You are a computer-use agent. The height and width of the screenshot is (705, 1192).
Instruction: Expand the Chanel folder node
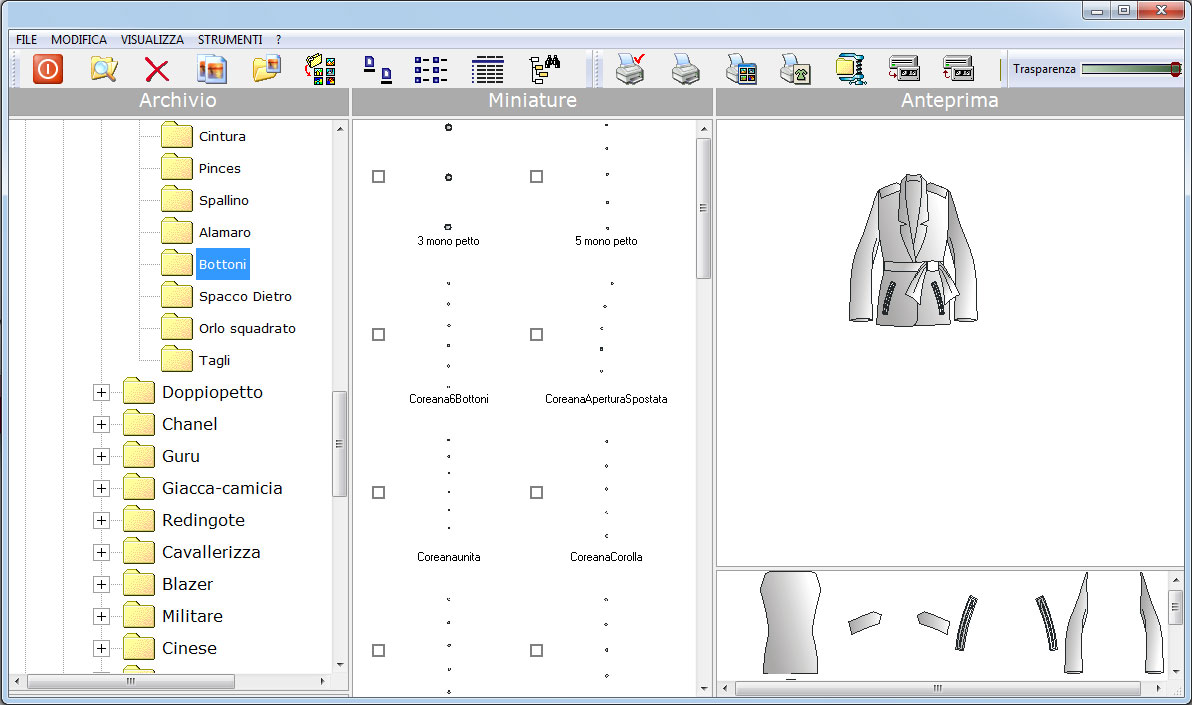pos(101,424)
